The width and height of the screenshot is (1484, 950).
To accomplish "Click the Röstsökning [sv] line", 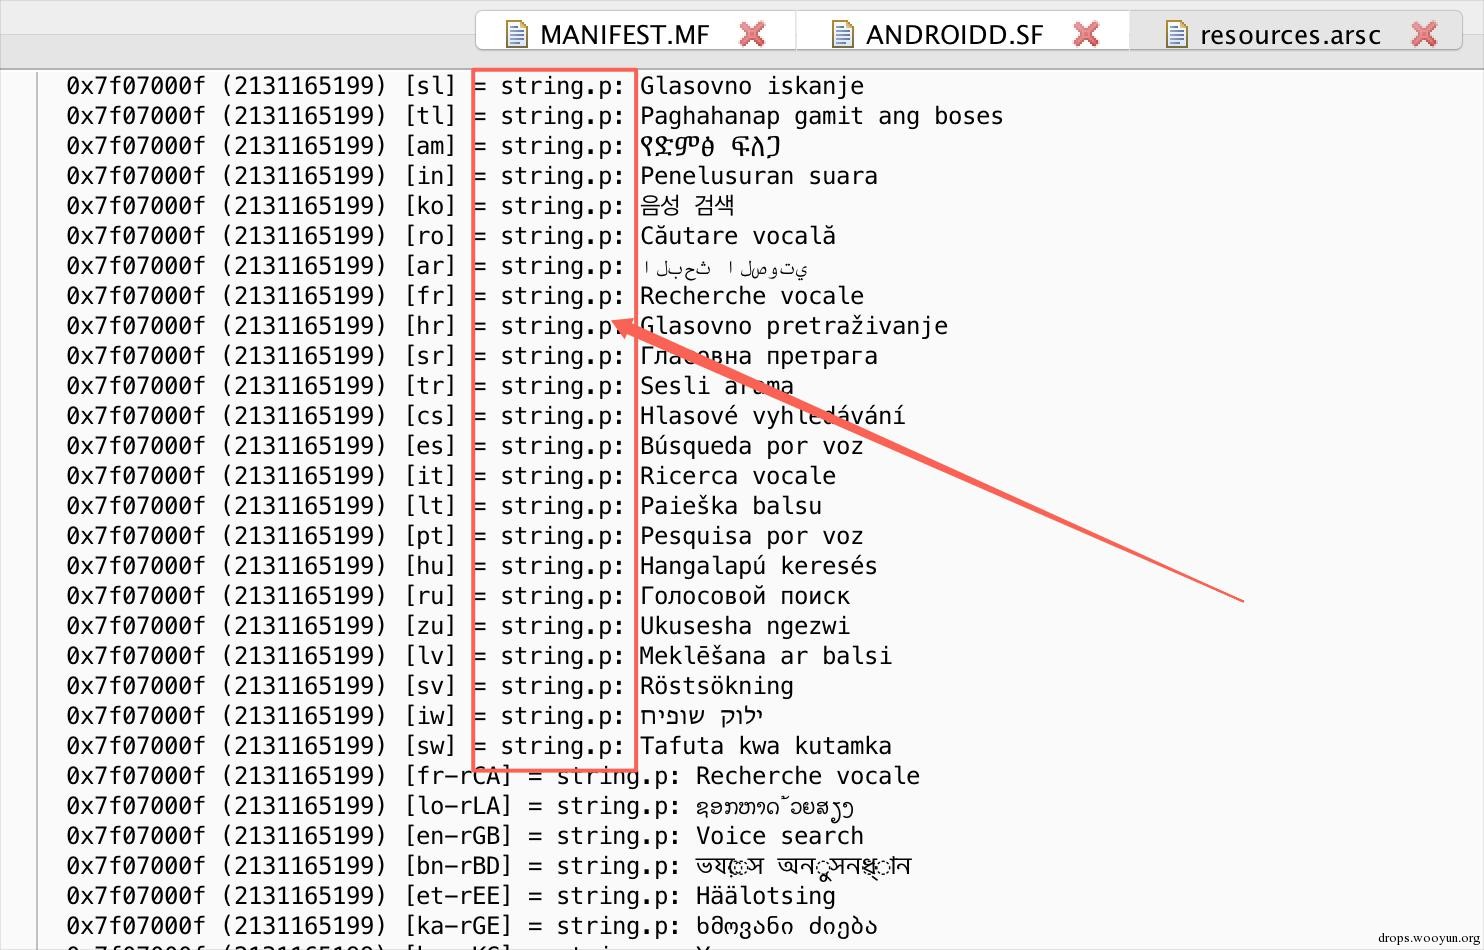I will click(430, 686).
